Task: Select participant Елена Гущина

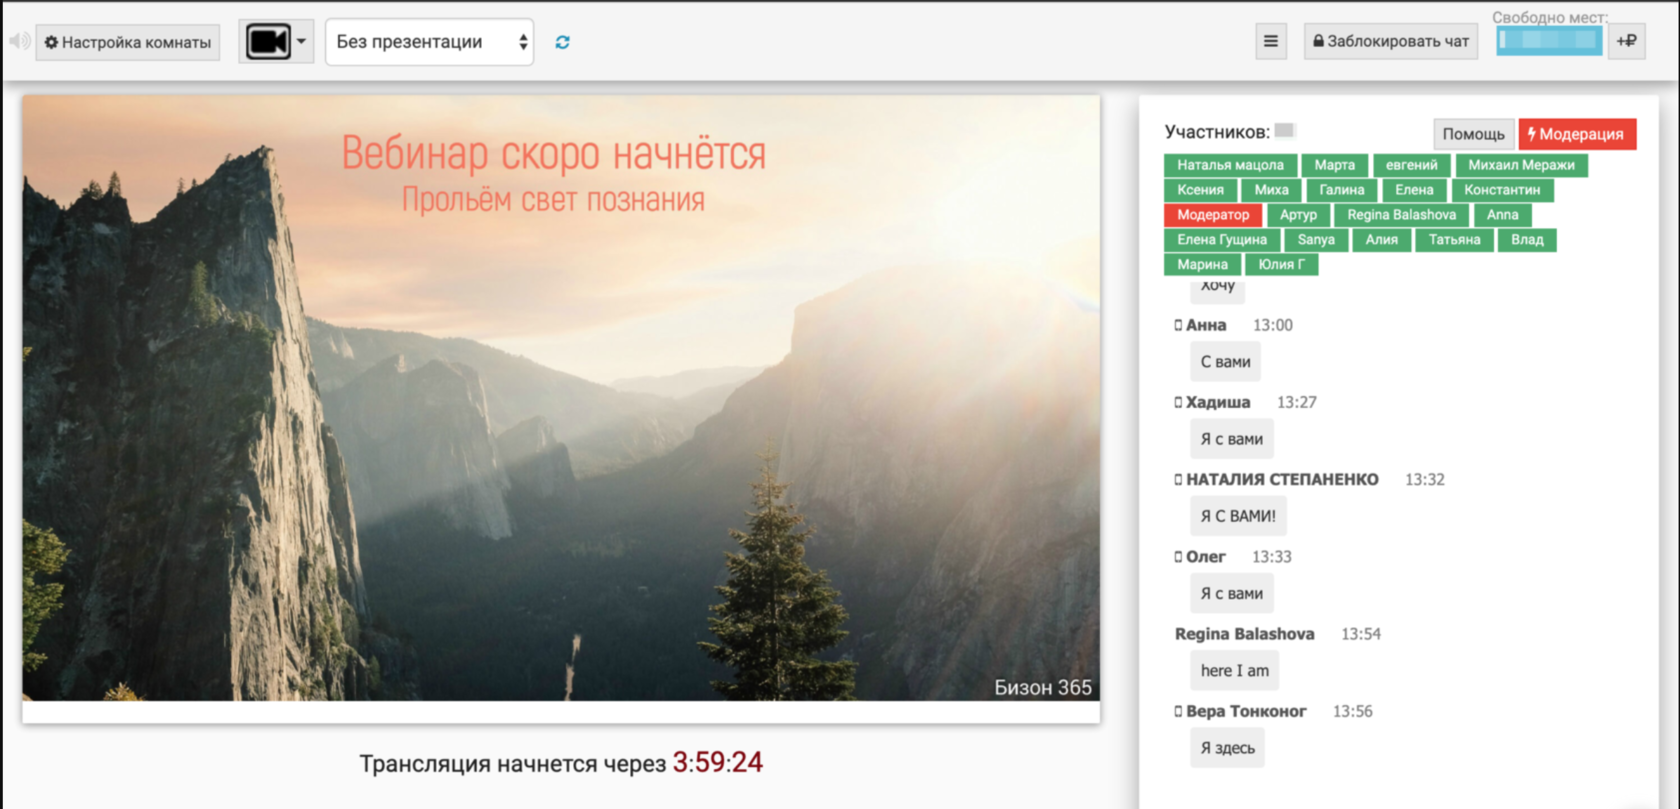Action: click(1222, 240)
